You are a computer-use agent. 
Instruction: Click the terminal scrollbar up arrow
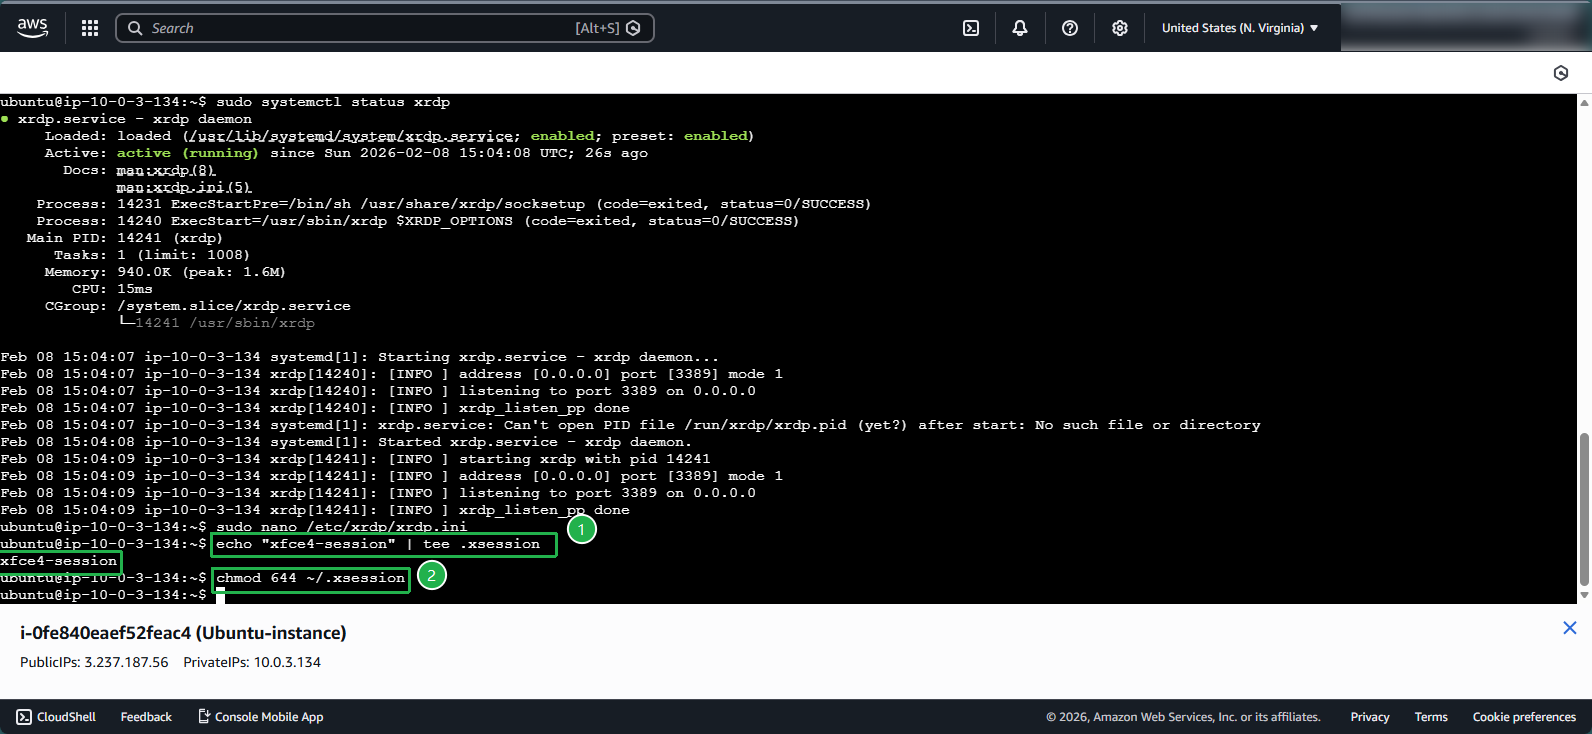1584,102
